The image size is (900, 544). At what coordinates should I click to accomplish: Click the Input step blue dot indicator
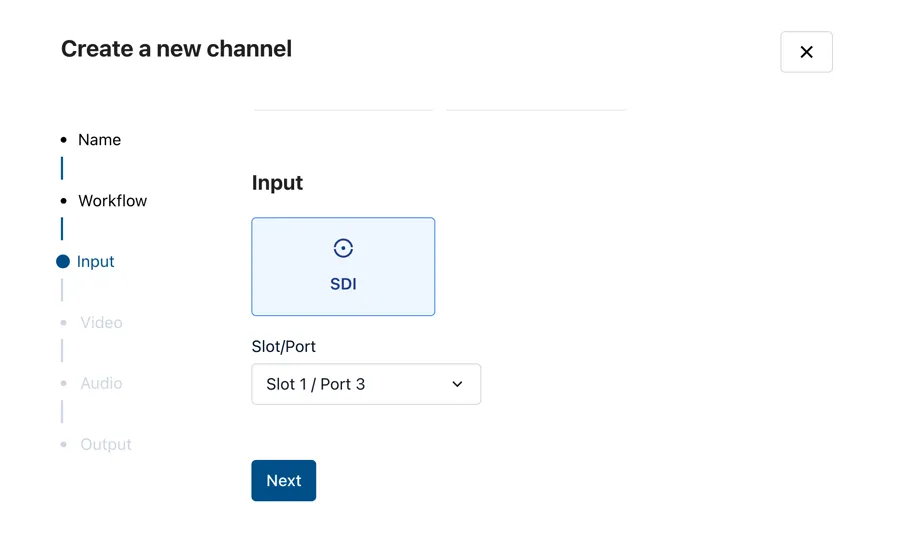coord(63,262)
